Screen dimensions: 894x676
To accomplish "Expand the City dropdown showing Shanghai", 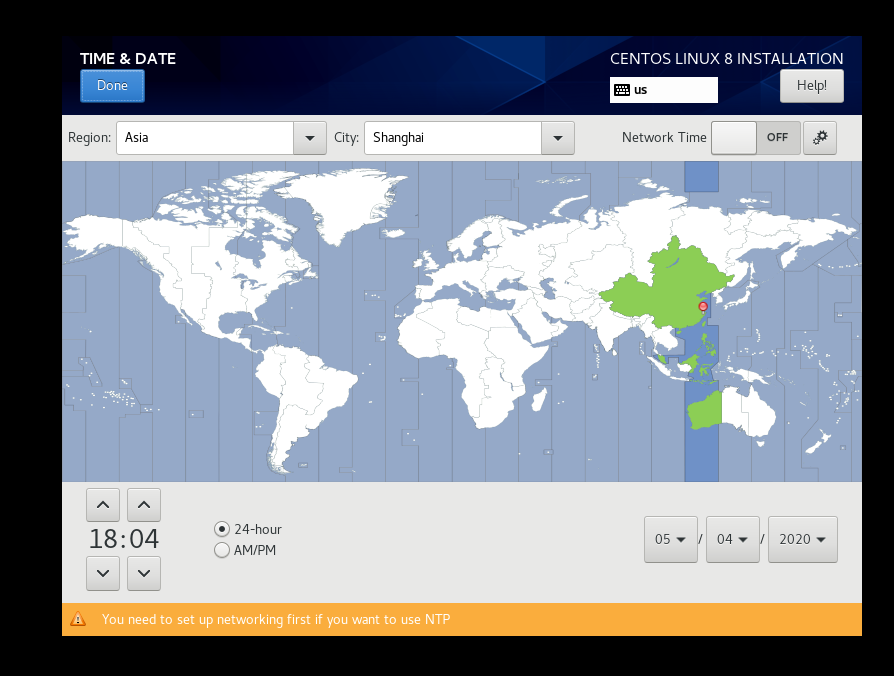I will (x=558, y=138).
